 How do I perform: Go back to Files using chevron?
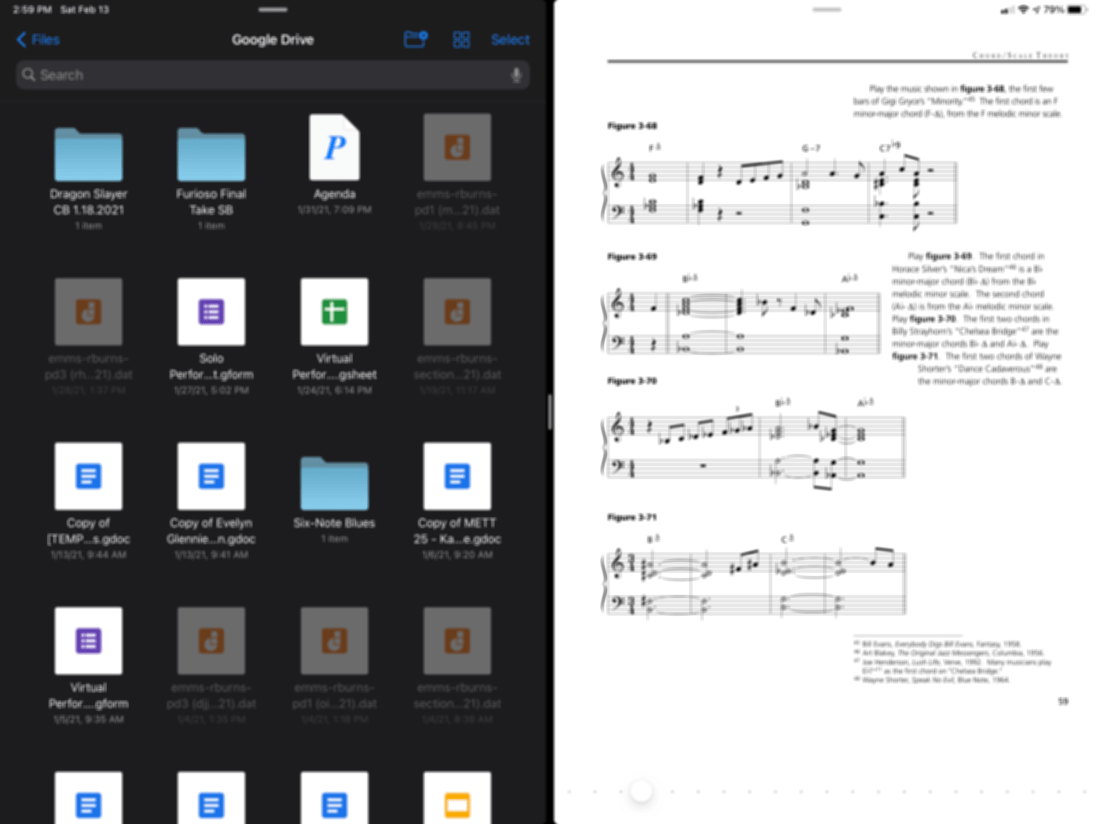click(38, 40)
